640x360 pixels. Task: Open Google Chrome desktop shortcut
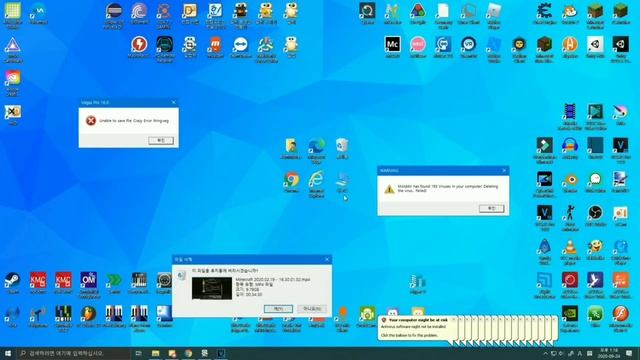click(x=291, y=180)
